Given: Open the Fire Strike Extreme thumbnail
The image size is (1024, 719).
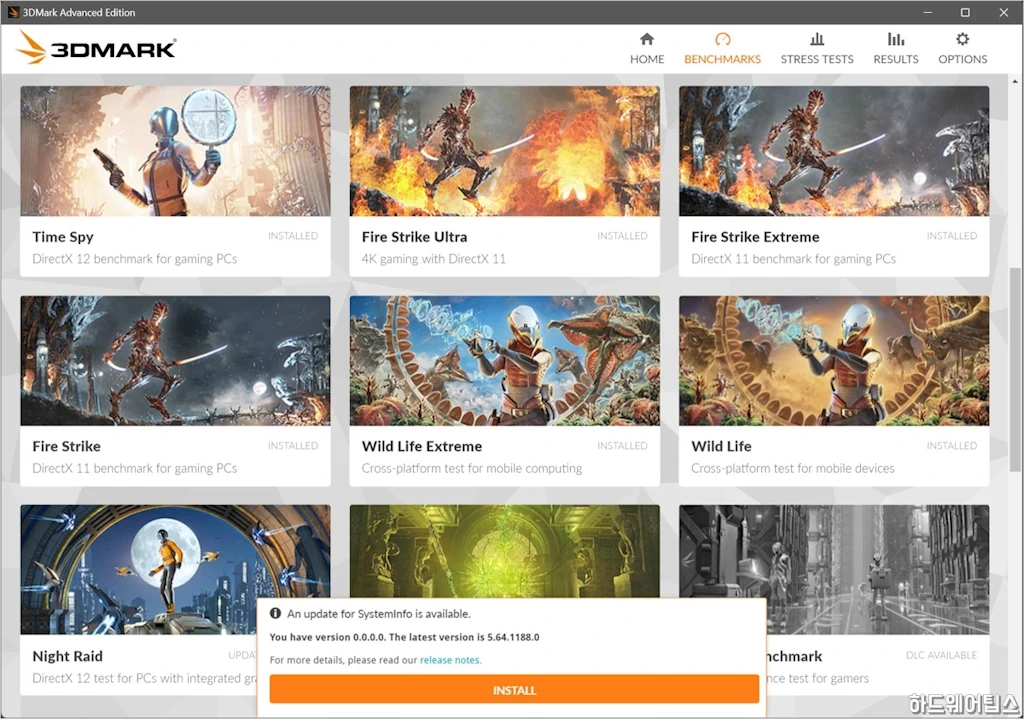Looking at the screenshot, I should pos(834,151).
